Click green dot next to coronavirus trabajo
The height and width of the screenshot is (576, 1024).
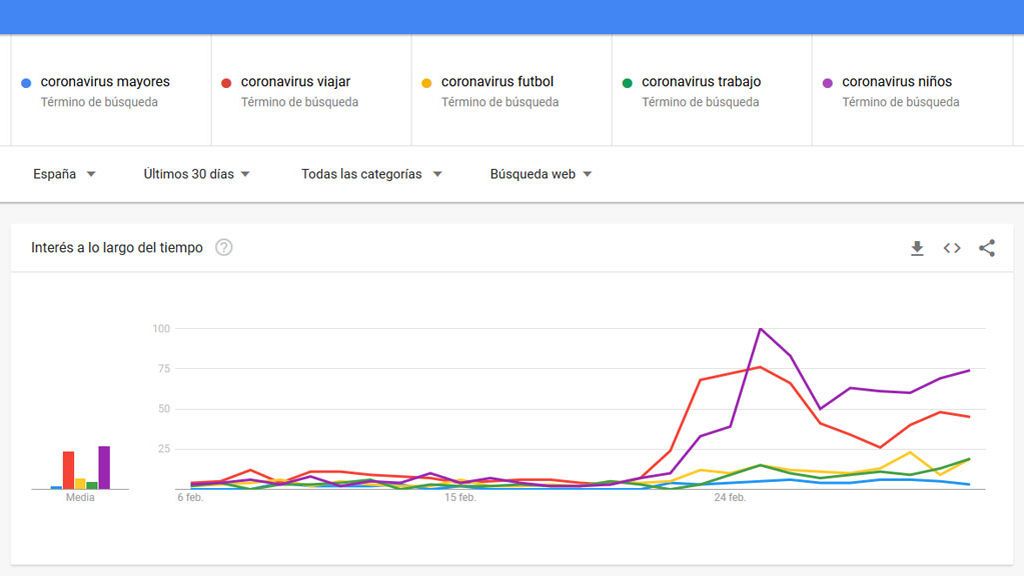pos(627,83)
